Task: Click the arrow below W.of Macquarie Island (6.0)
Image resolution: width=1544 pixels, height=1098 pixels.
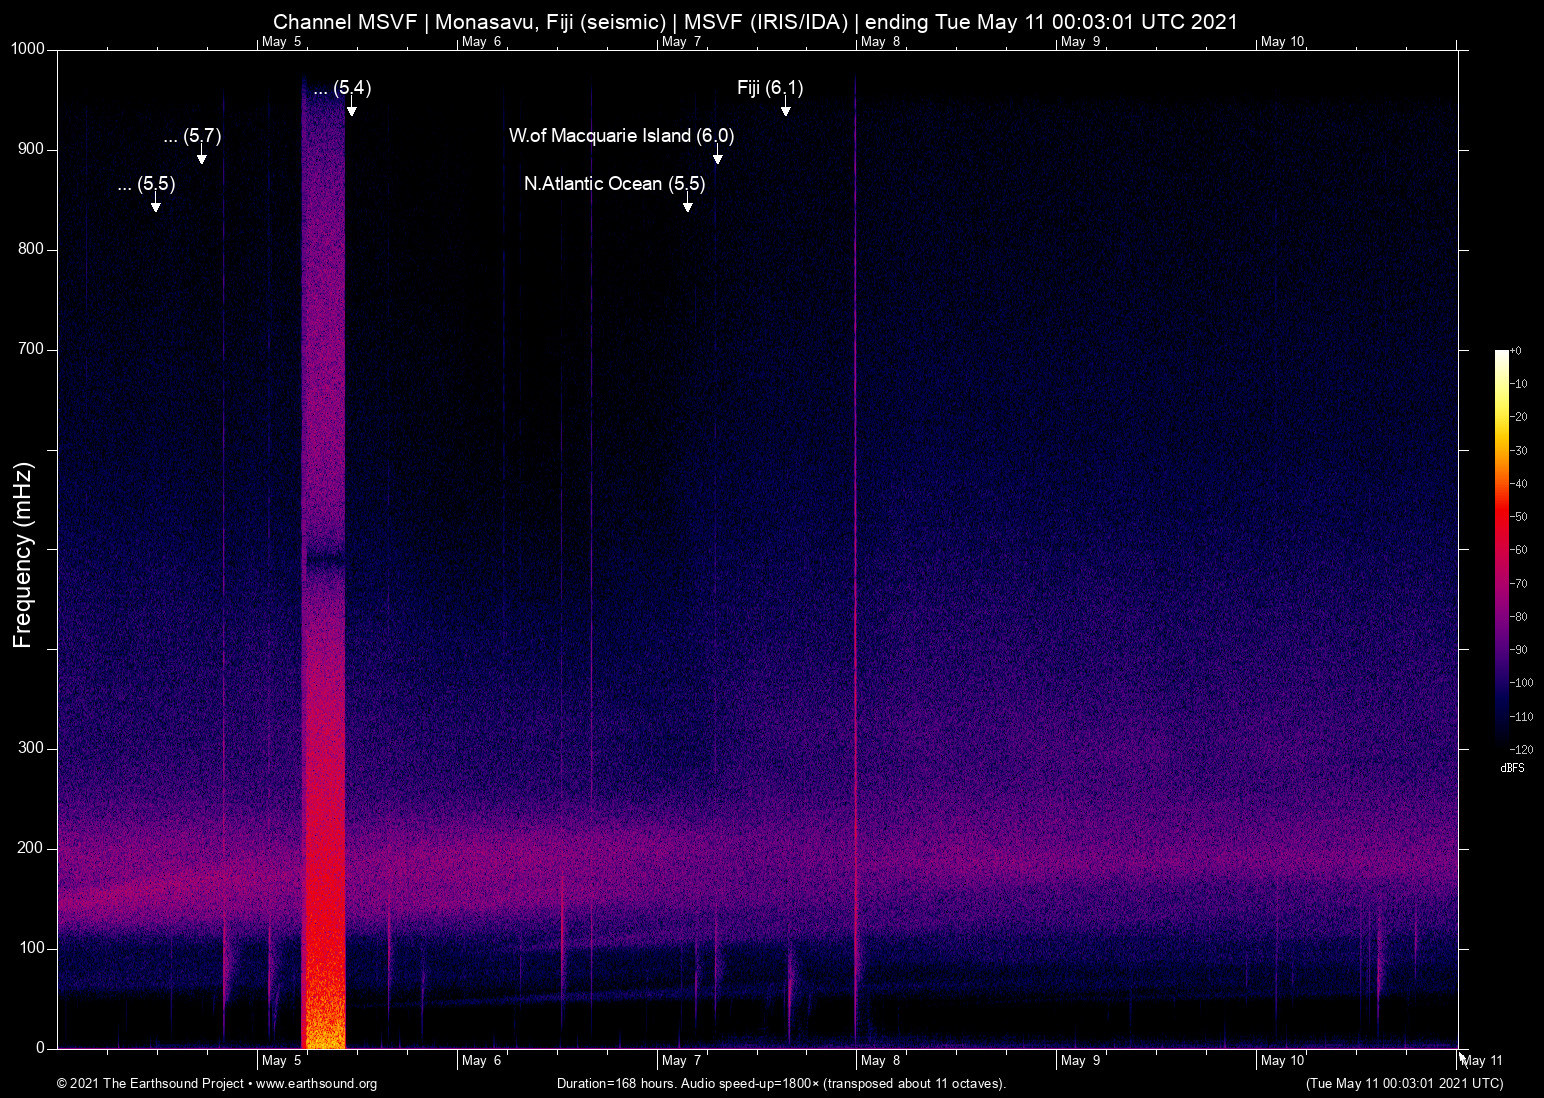Action: (717, 156)
